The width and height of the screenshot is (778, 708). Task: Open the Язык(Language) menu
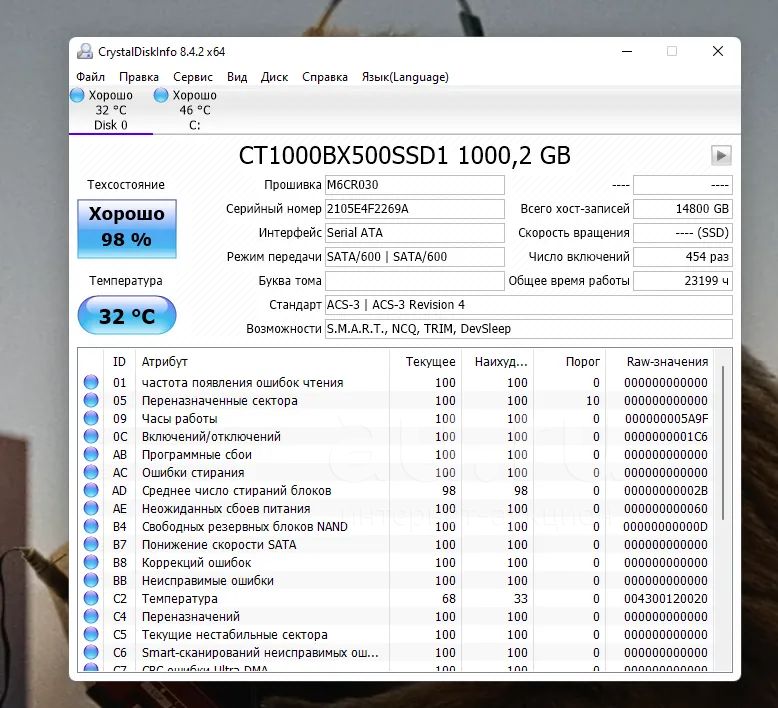point(405,77)
